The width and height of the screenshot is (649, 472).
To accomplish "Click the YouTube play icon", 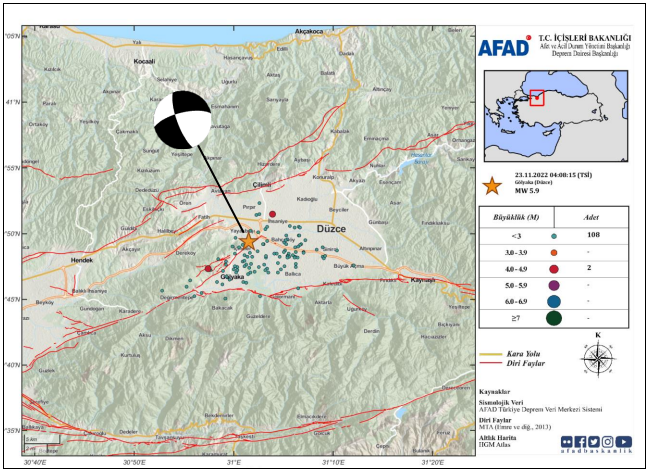I will [623, 441].
